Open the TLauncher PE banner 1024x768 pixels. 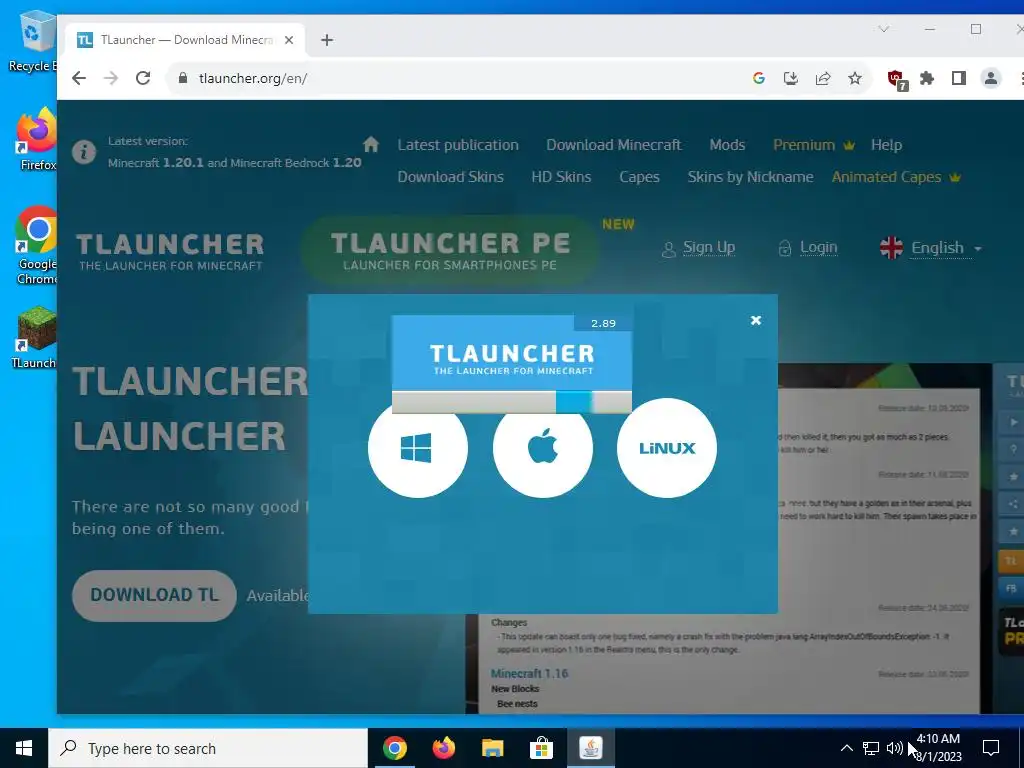pyautogui.click(x=450, y=251)
